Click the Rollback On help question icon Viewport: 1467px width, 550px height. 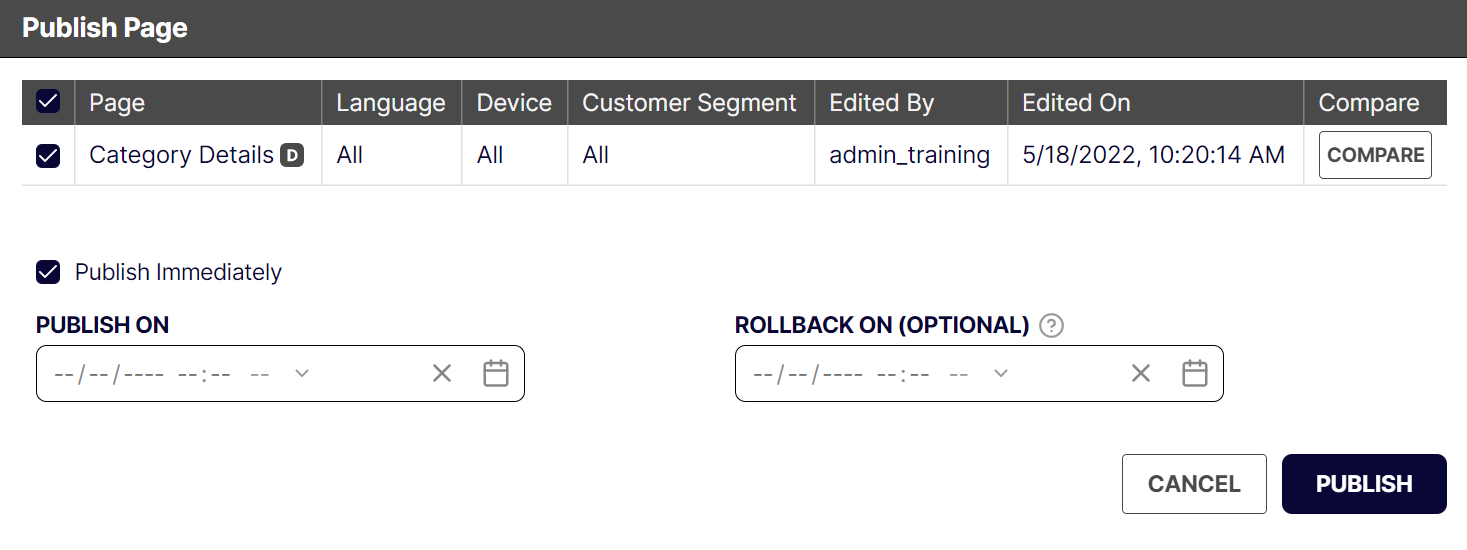pyautogui.click(x=1051, y=325)
